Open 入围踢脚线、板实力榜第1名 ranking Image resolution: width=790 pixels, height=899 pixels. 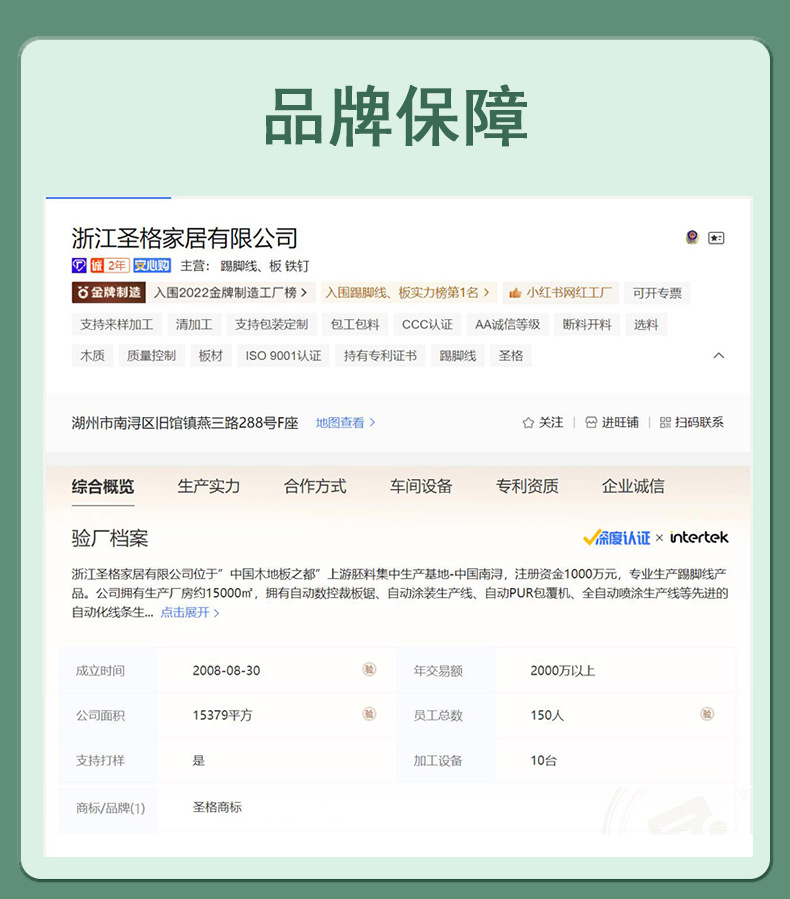click(408, 292)
